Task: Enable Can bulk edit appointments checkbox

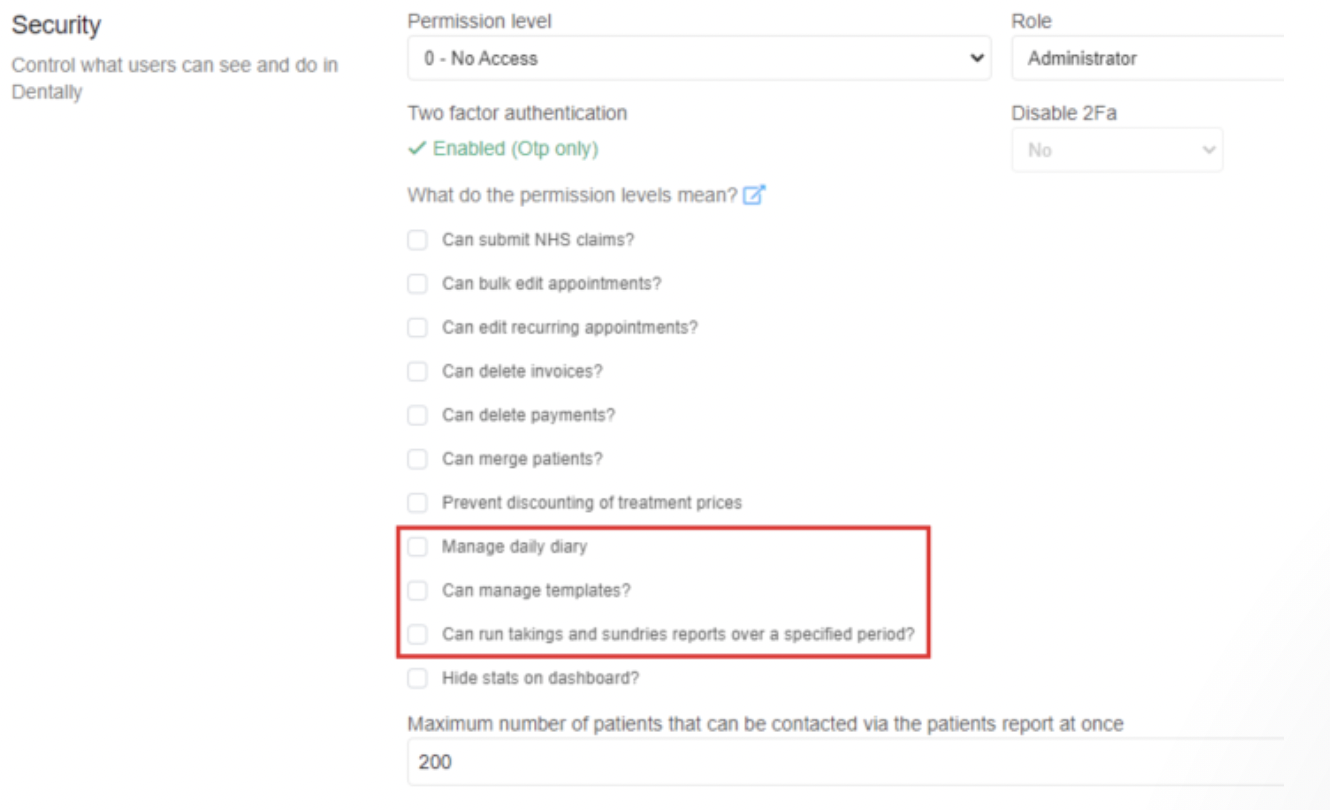Action: point(417,284)
